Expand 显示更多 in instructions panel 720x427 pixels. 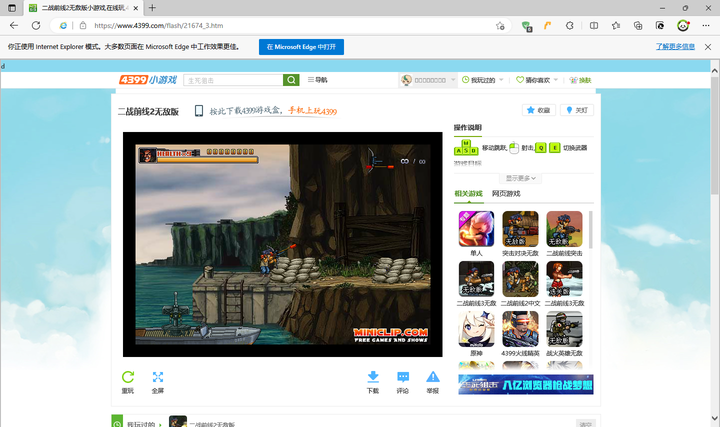(521, 178)
